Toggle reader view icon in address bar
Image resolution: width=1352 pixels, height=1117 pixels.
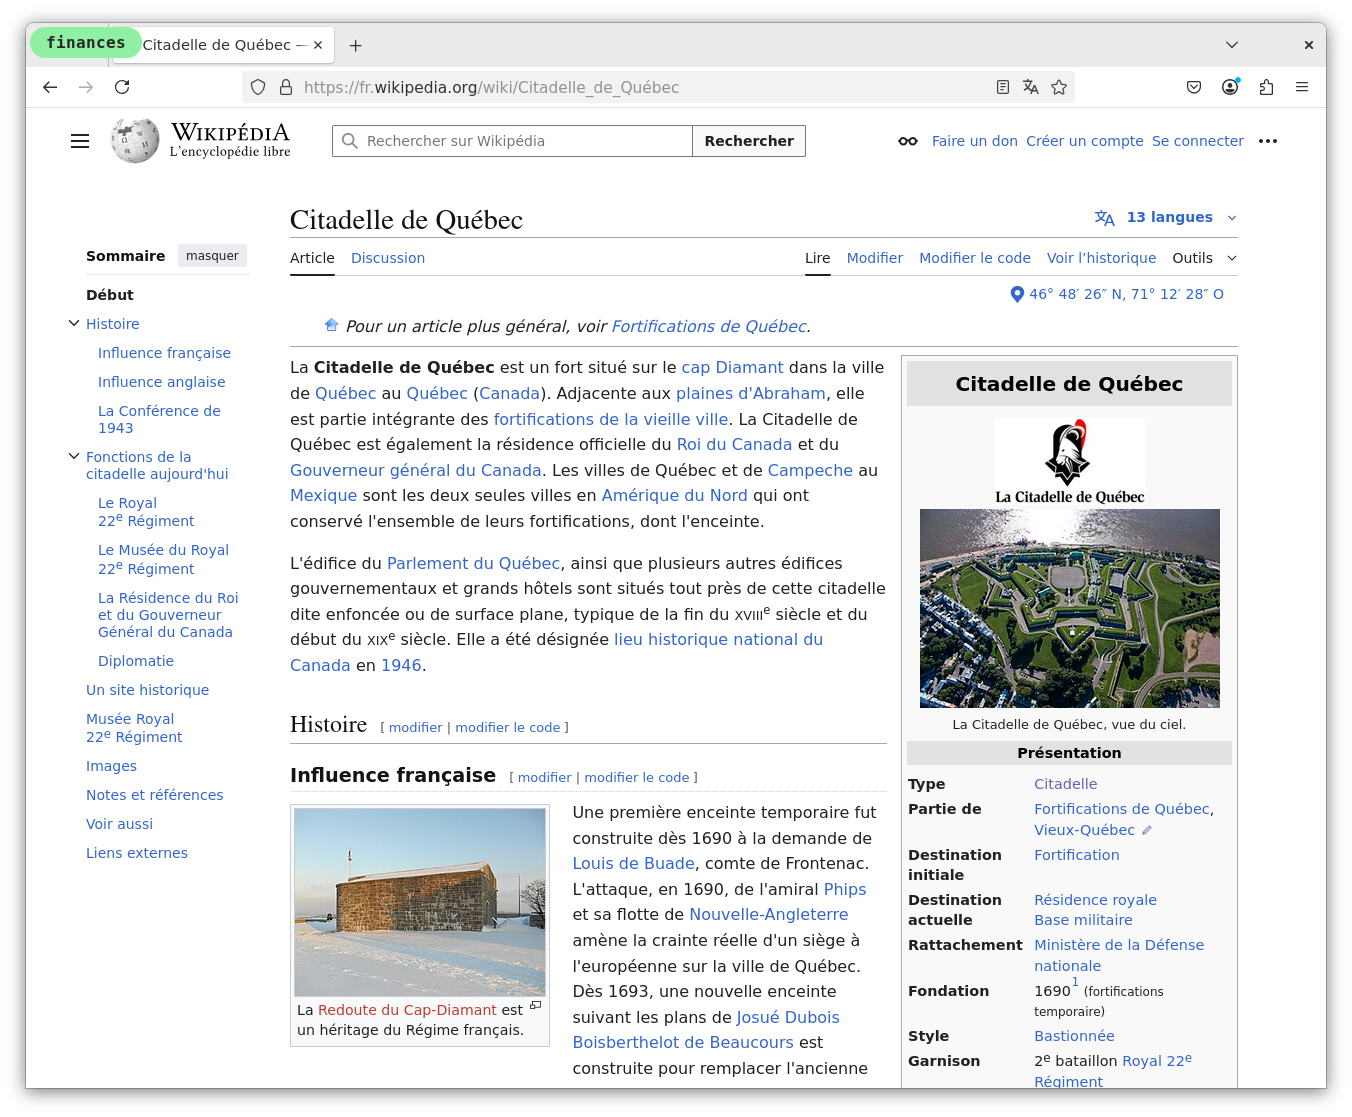(x=1003, y=87)
